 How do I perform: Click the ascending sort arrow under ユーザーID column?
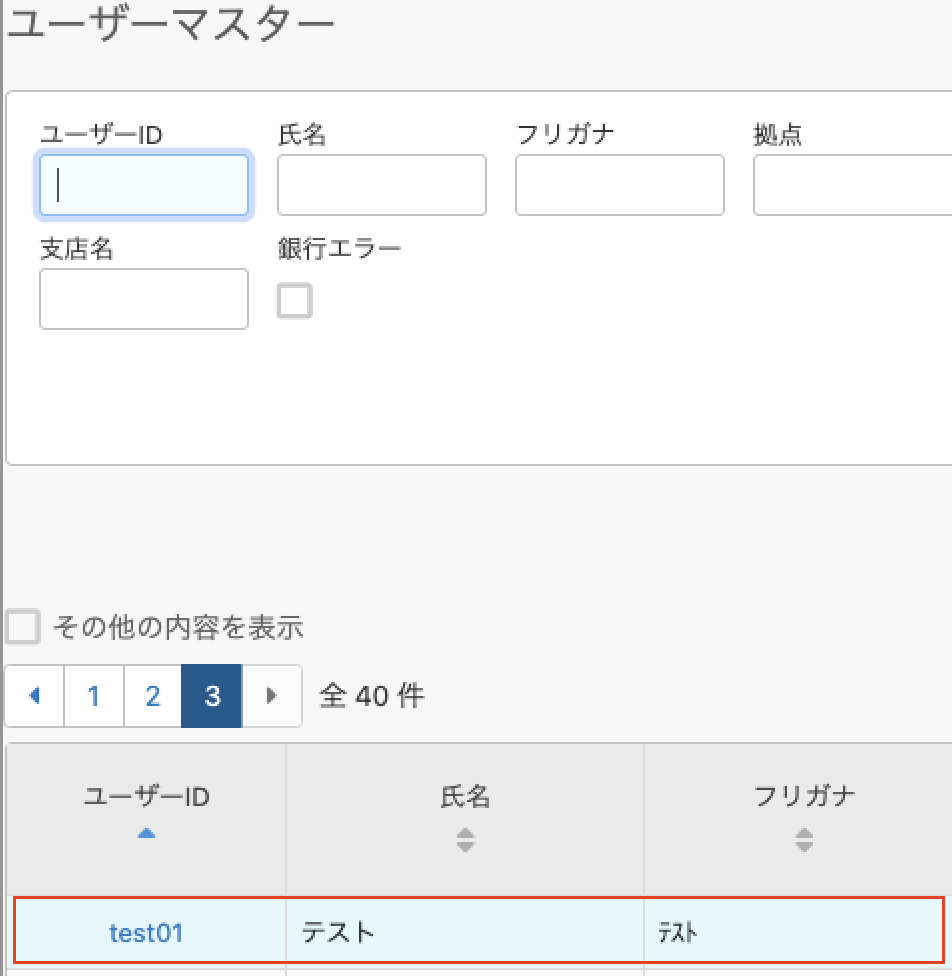pyautogui.click(x=146, y=833)
